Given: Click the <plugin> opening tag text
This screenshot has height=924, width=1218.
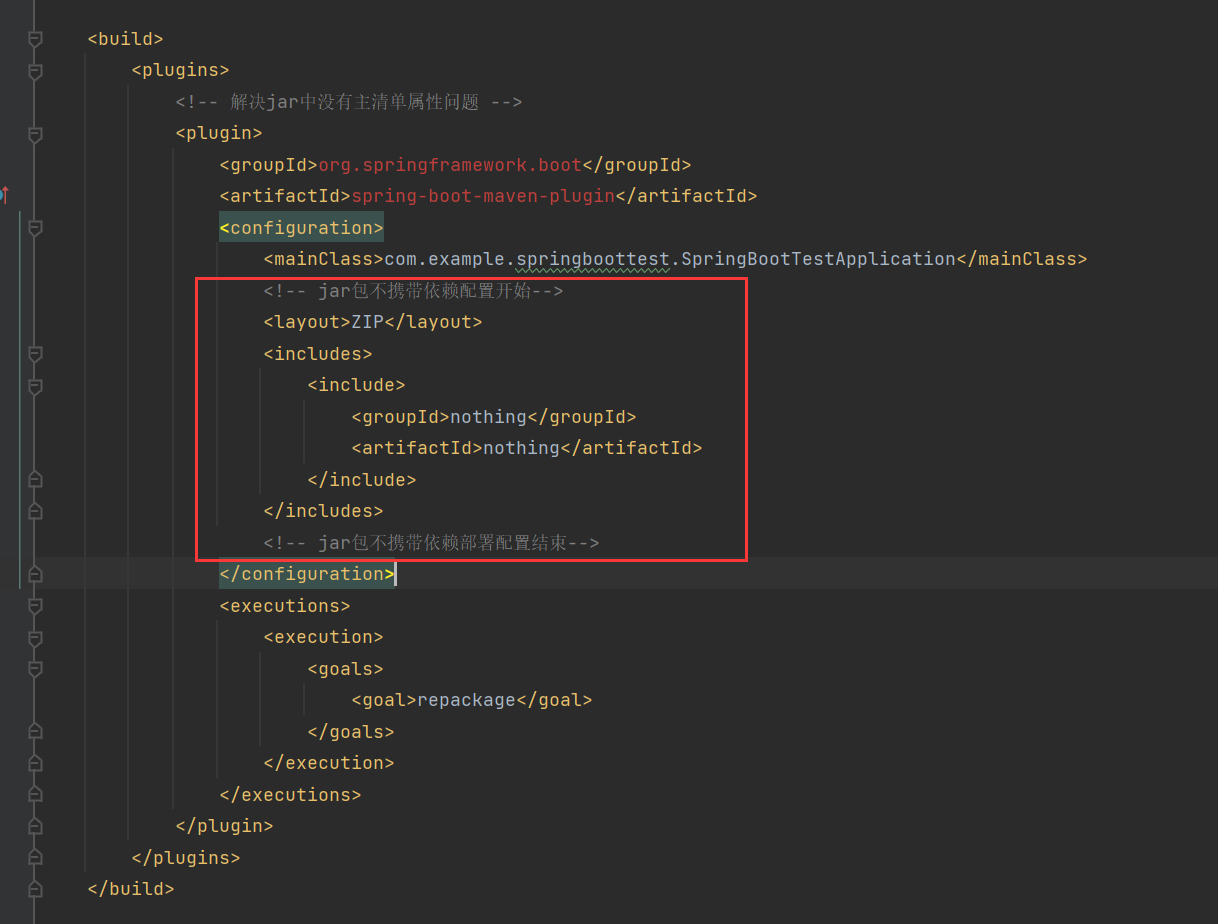Looking at the screenshot, I should pos(219,134).
